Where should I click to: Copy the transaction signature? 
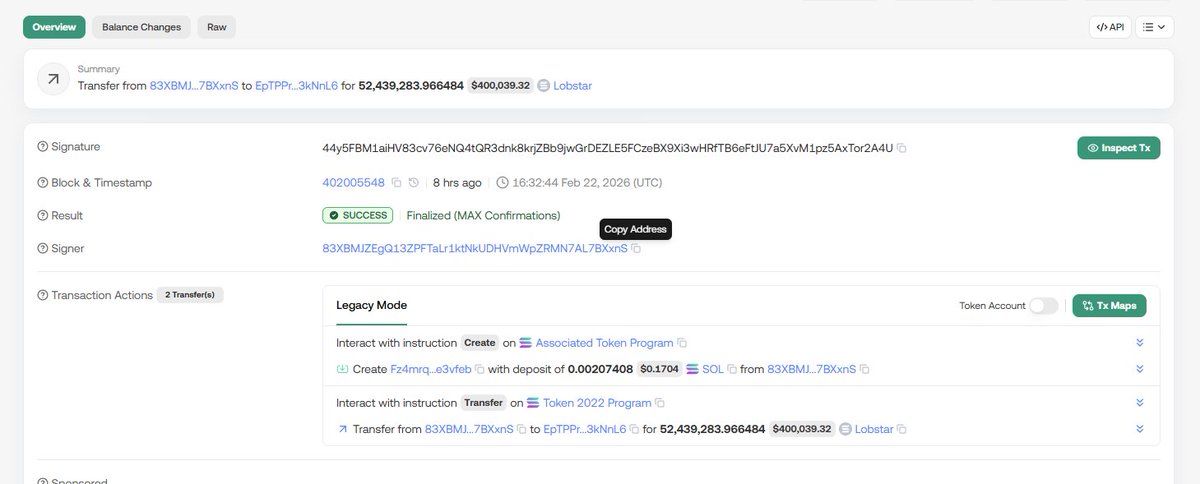902,148
